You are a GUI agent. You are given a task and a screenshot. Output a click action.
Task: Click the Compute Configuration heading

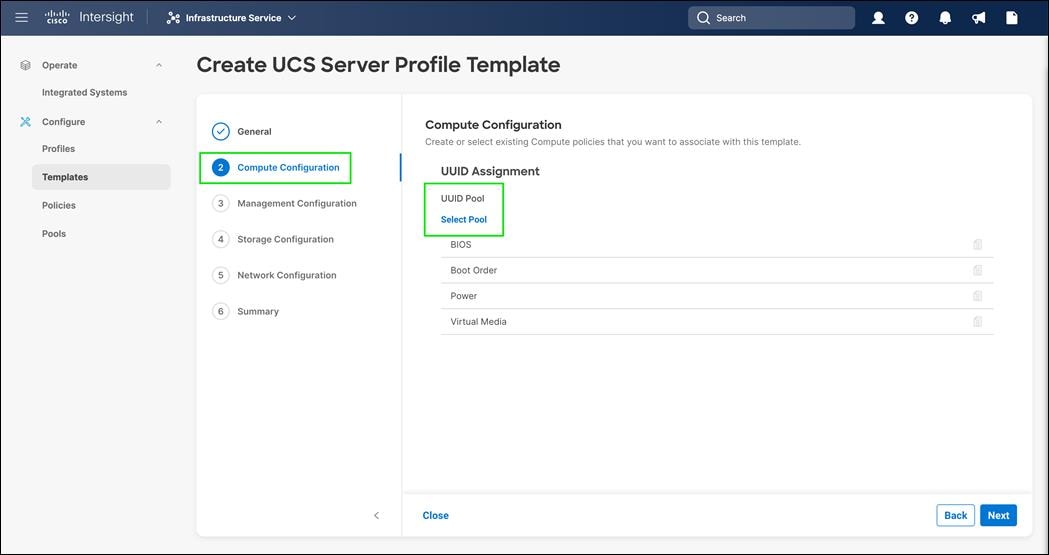click(x=493, y=125)
